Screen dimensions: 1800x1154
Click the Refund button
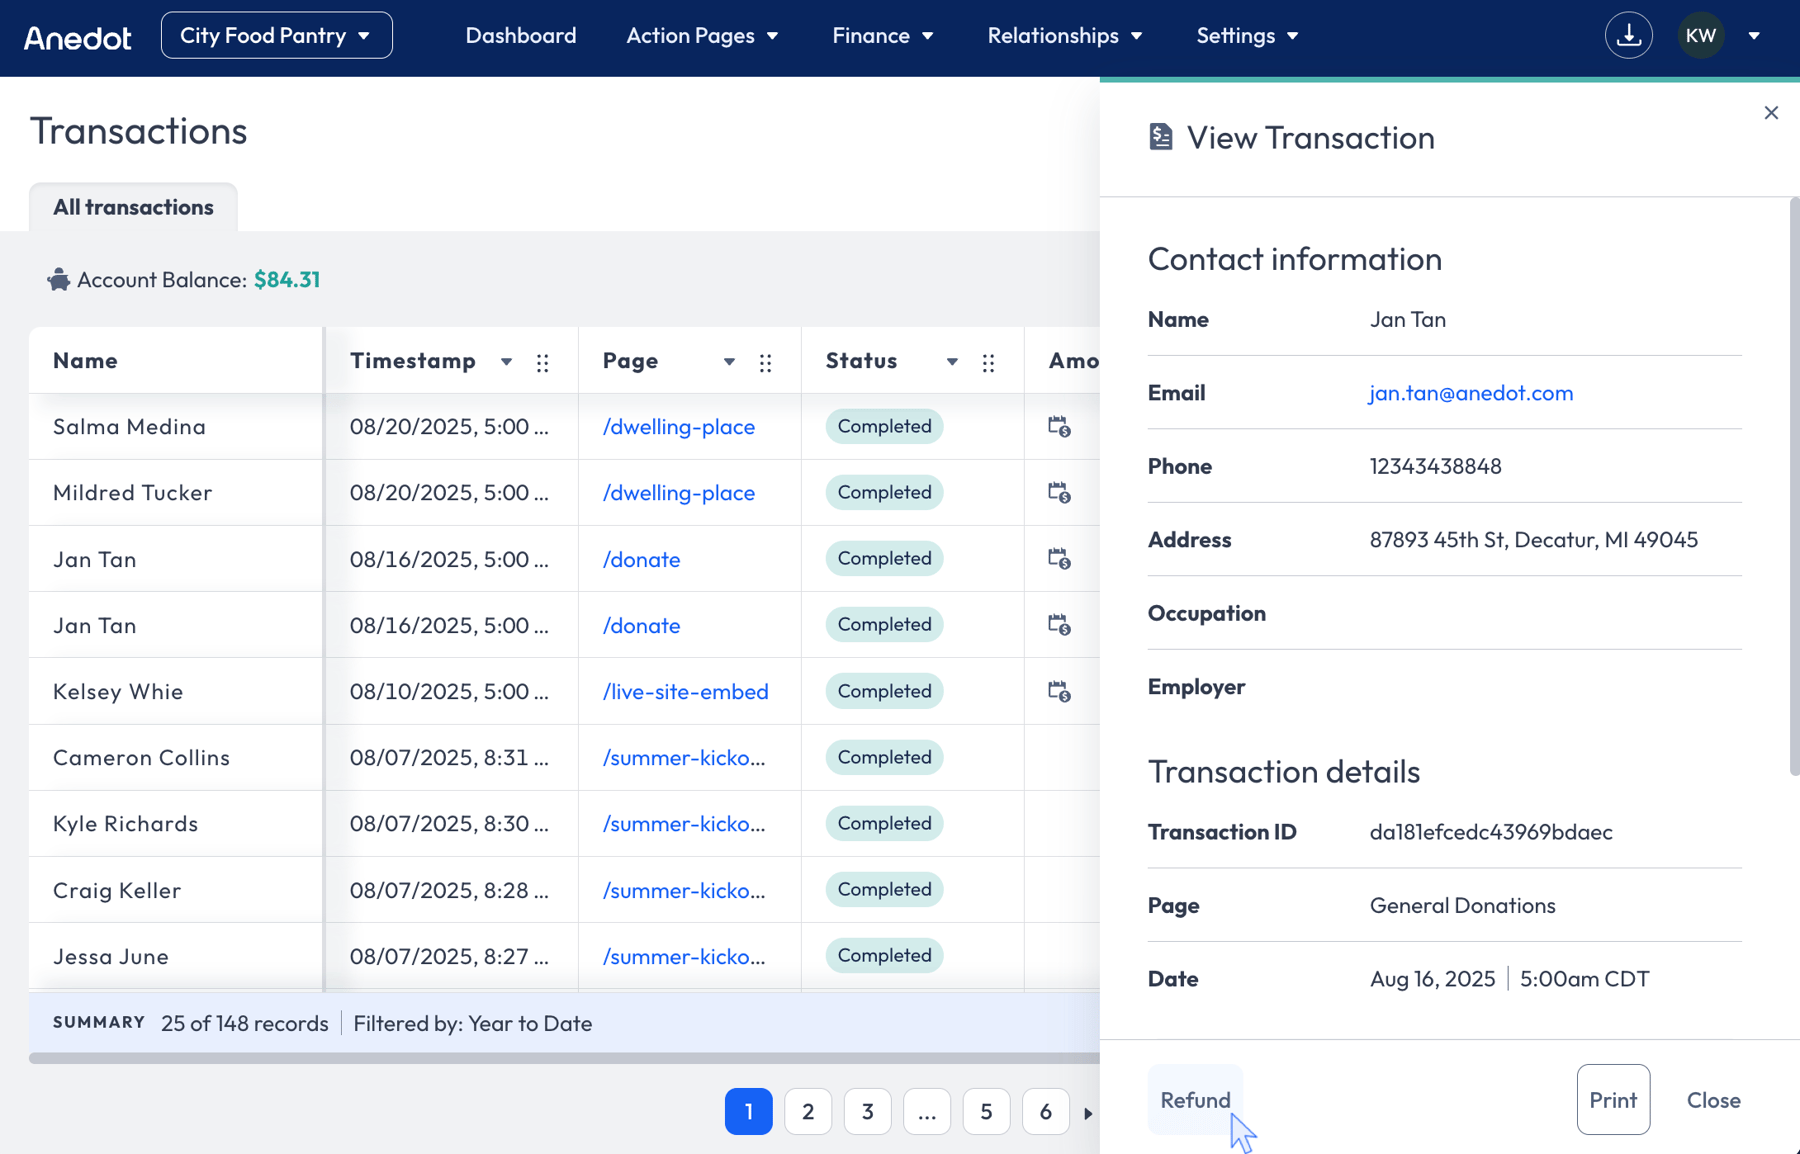click(x=1195, y=1100)
